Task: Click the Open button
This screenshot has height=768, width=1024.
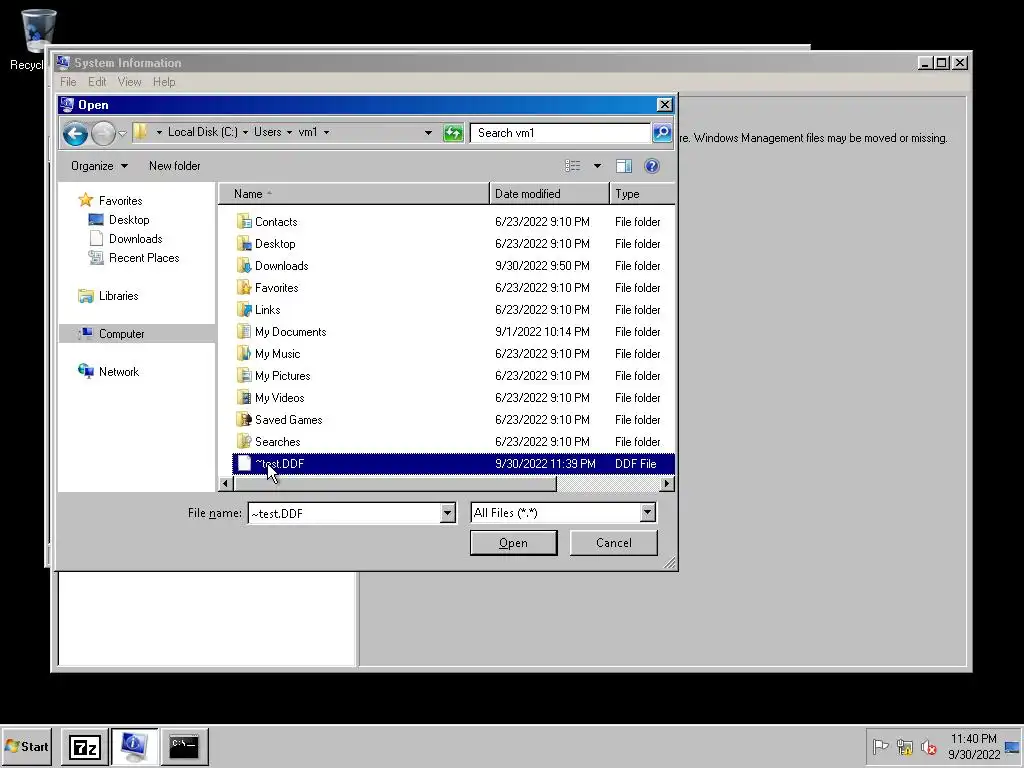Action: pos(513,543)
